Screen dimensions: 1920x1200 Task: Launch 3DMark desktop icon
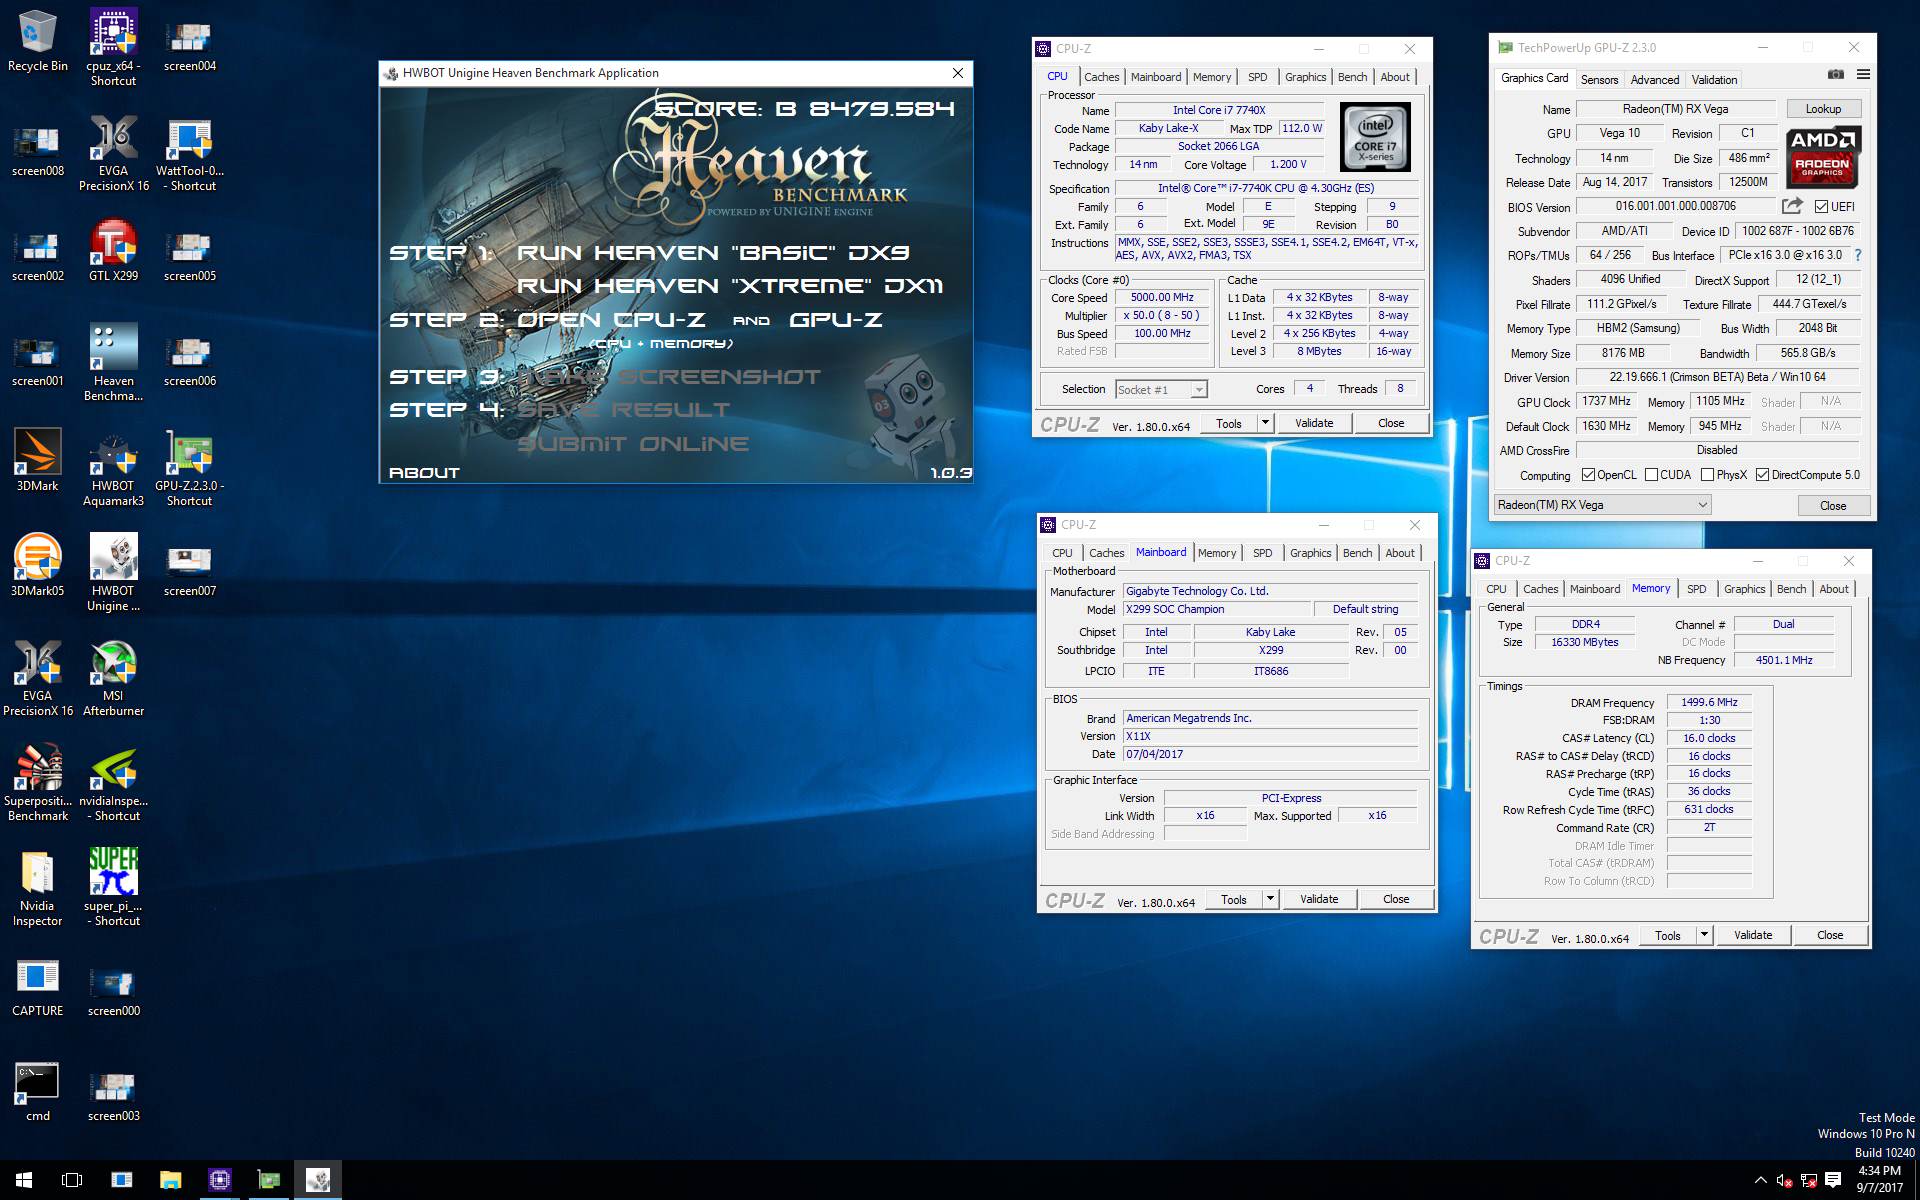[38, 460]
